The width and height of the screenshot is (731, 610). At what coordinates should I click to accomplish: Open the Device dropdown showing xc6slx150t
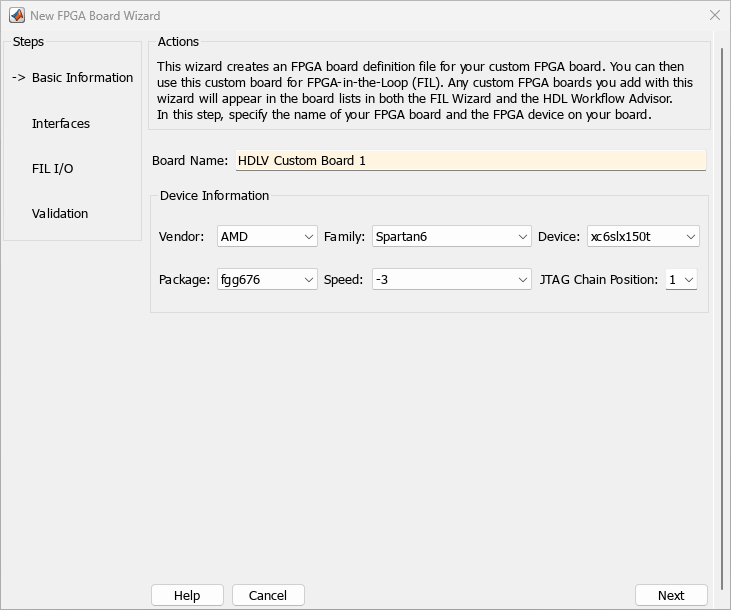coord(643,237)
